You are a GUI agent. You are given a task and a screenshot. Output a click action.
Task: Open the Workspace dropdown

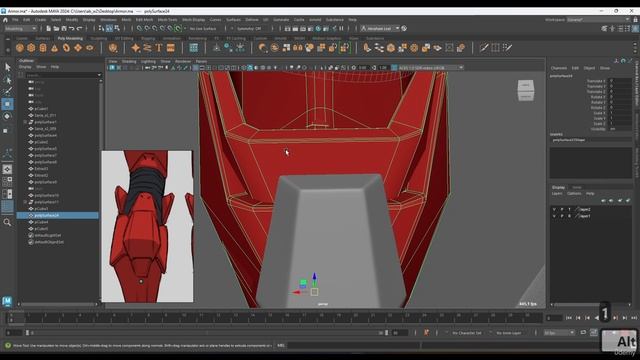[598, 20]
